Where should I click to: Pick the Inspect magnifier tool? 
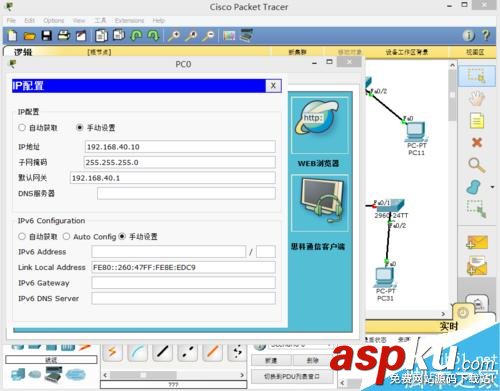point(477,165)
